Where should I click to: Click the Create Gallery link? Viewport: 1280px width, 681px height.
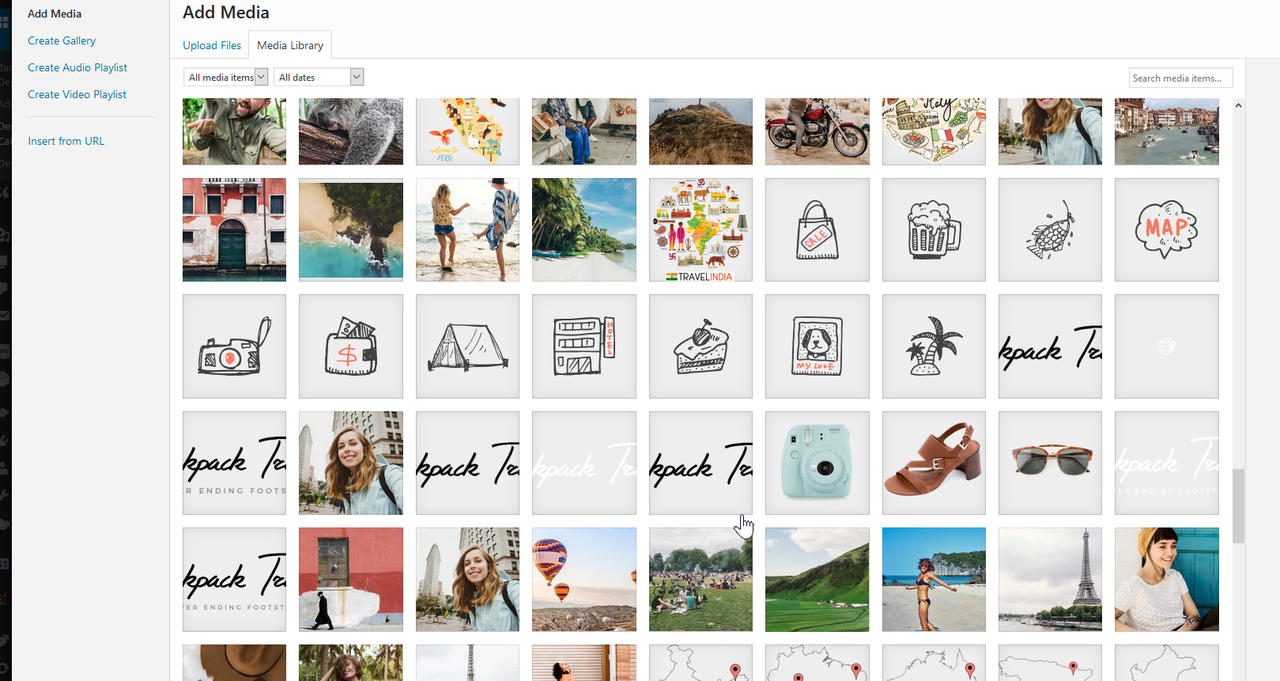click(62, 41)
